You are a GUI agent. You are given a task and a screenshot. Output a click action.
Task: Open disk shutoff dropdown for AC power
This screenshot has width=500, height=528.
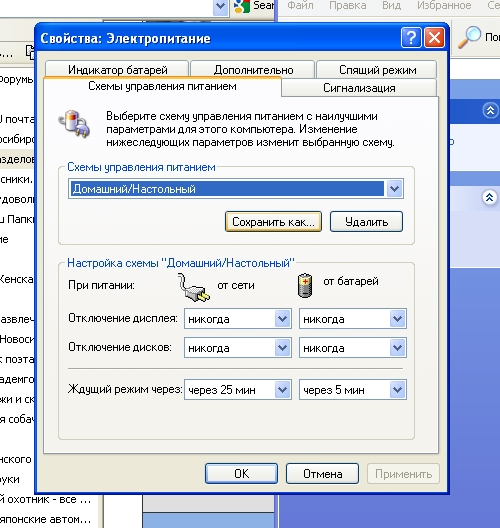pos(282,348)
